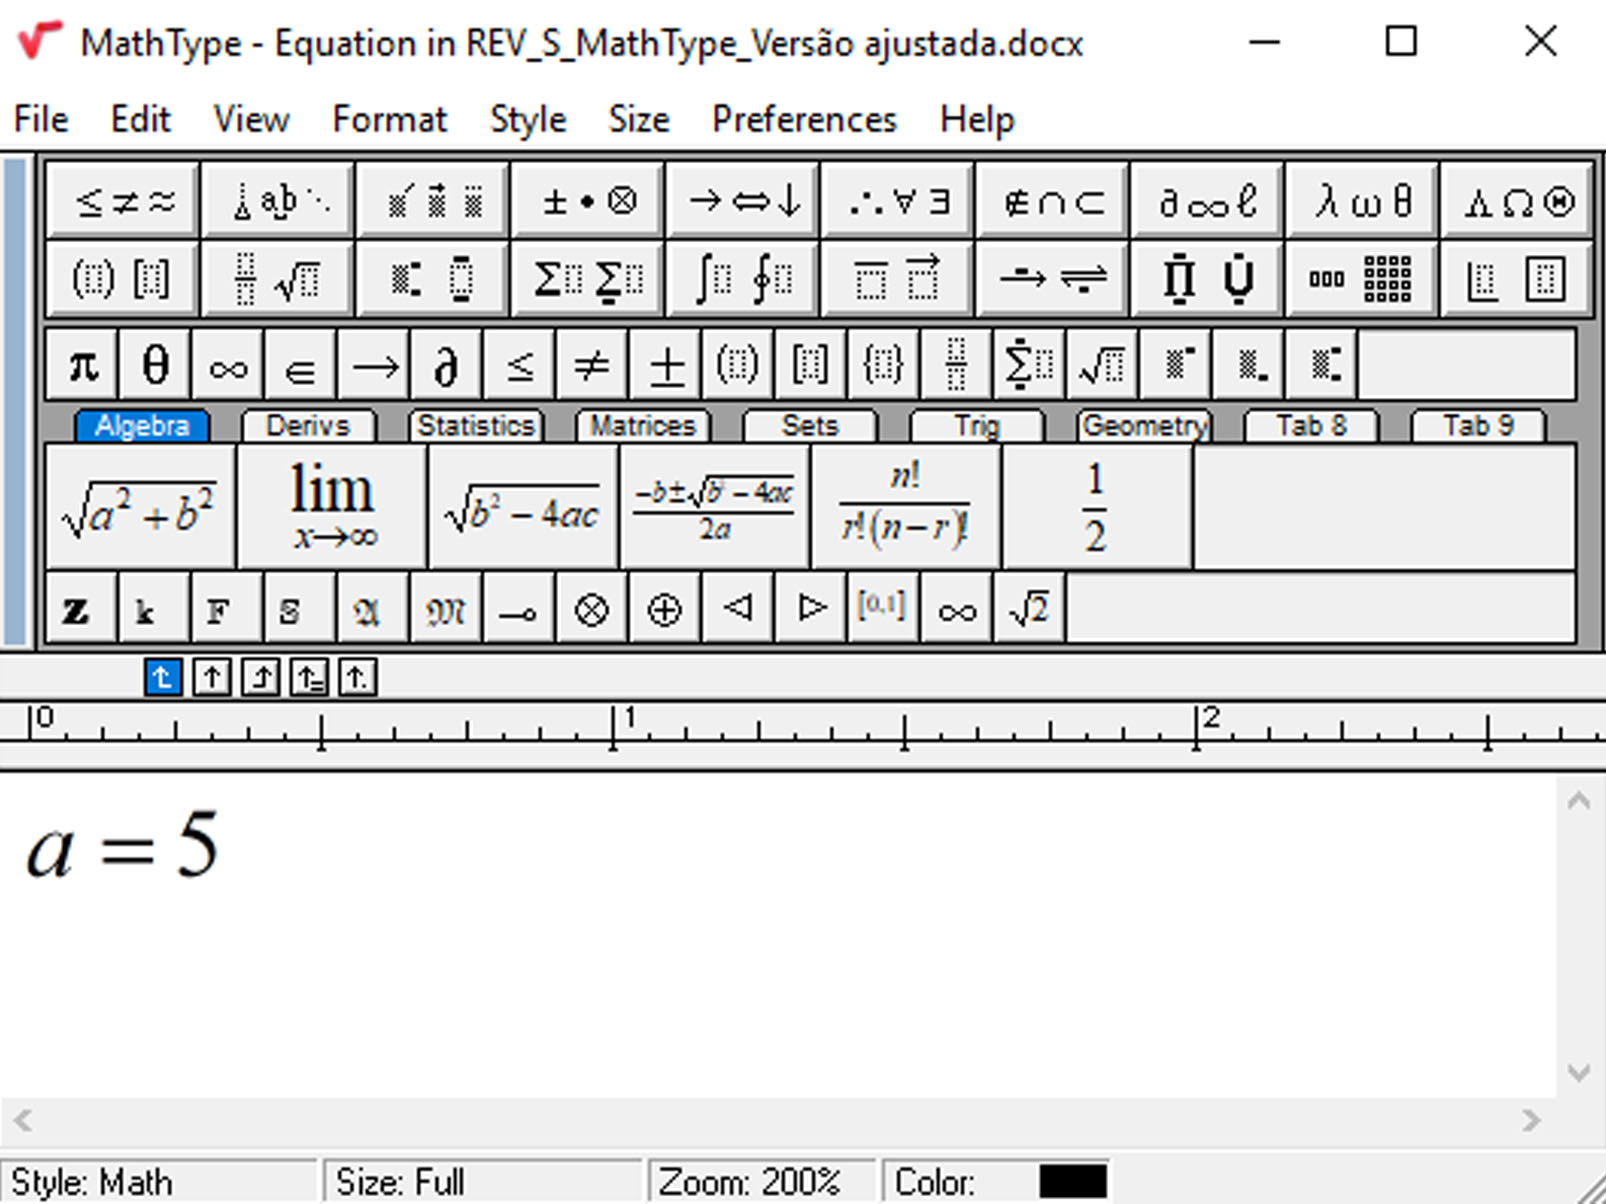This screenshot has width=1606, height=1204.
Task: Insert the infinity symbol from the small bar
Action: click(x=228, y=365)
